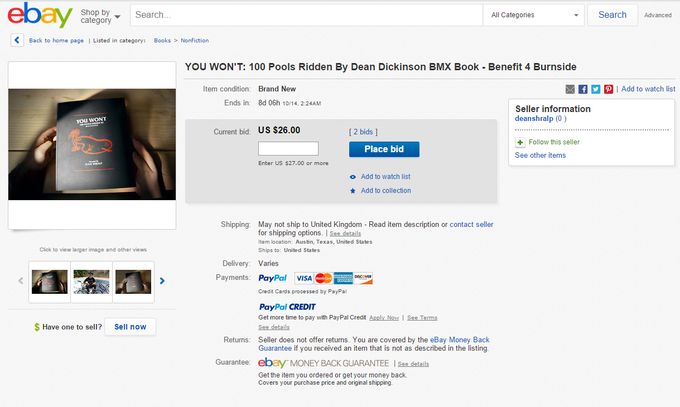The image size is (680, 407).
Task: Share the listing on Twitter
Action: pyautogui.click(x=596, y=89)
